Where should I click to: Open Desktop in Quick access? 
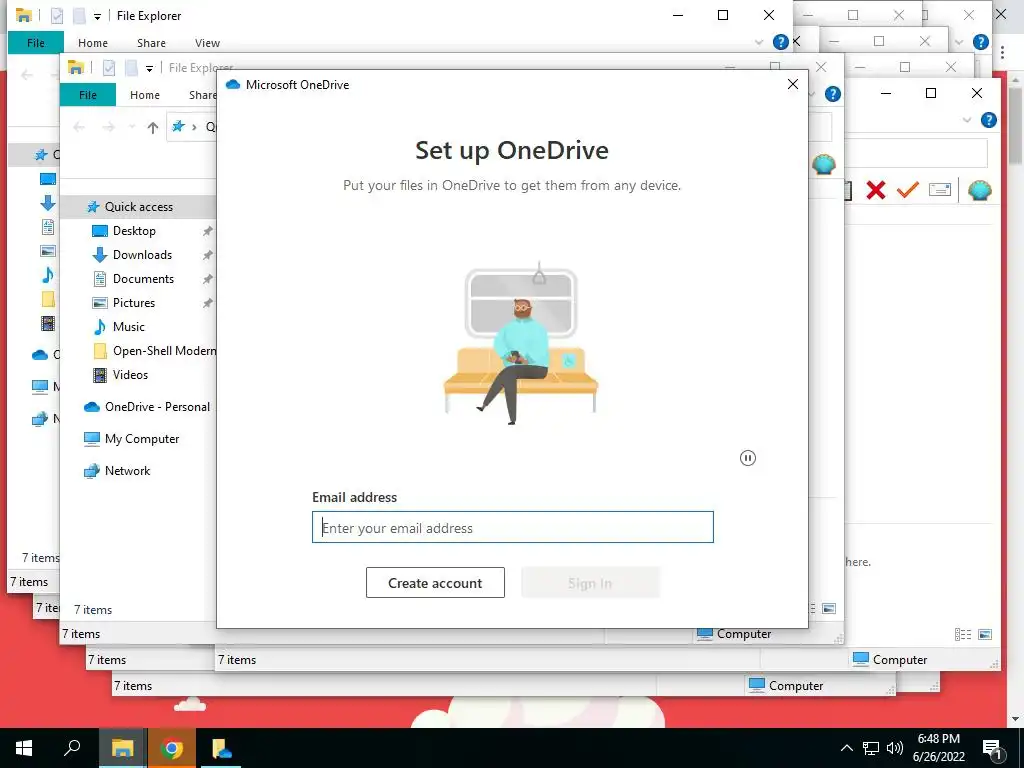[134, 231]
